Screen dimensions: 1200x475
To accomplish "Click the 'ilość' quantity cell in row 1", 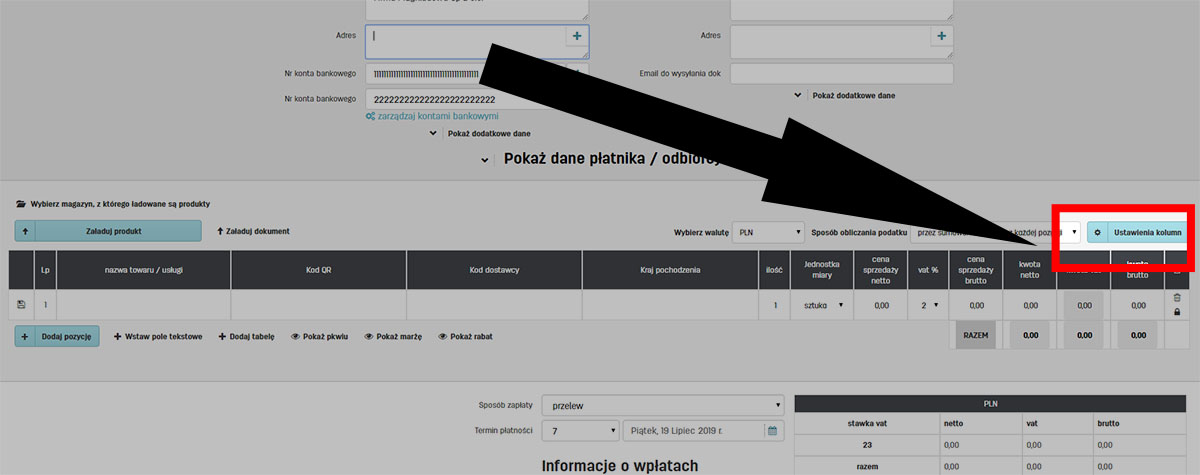I will coord(774,305).
